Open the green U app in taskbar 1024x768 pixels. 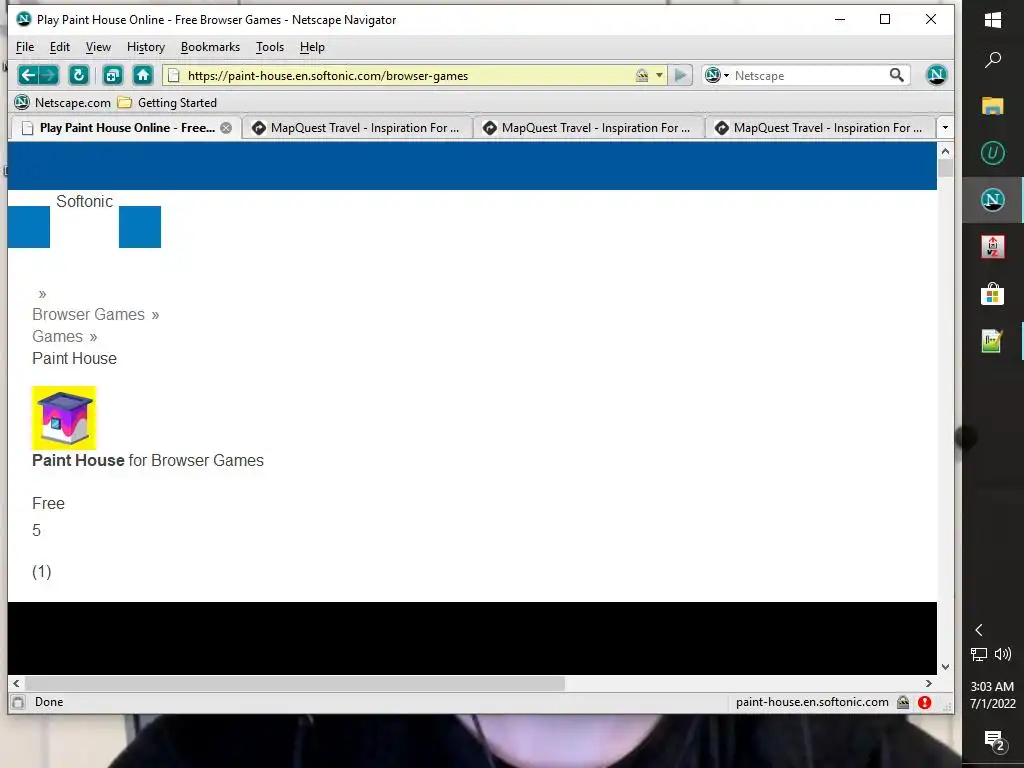(993, 153)
